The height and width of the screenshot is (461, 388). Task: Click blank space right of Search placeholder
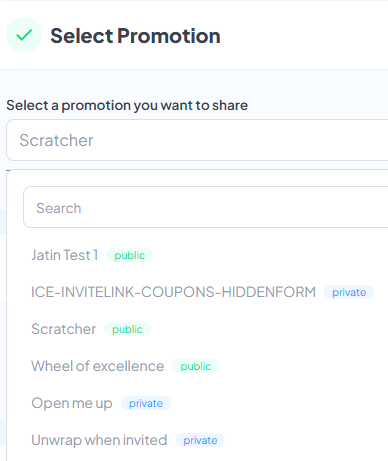tap(233, 208)
